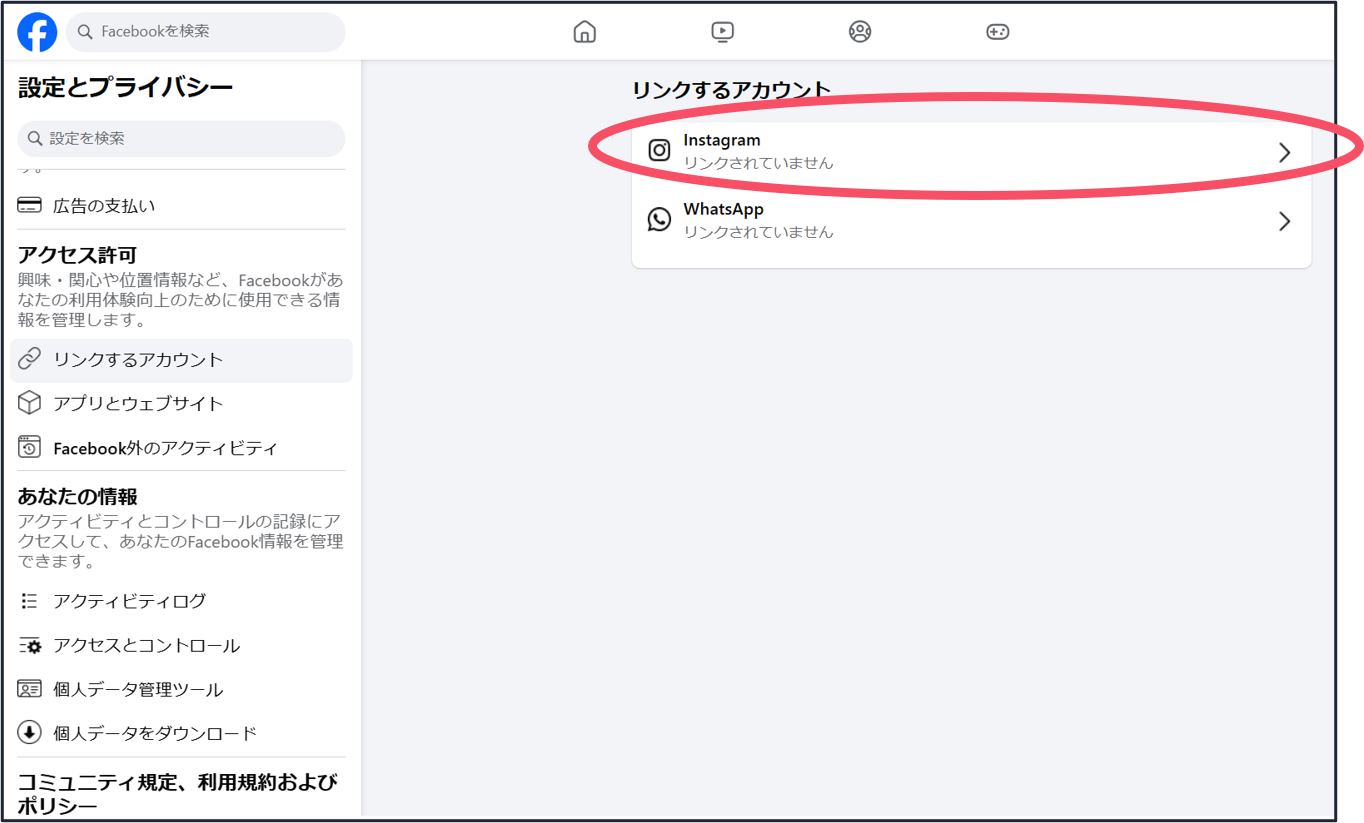Select リンクするアカウント in the sidebar
The width and height of the screenshot is (1364, 823).
coord(138,360)
